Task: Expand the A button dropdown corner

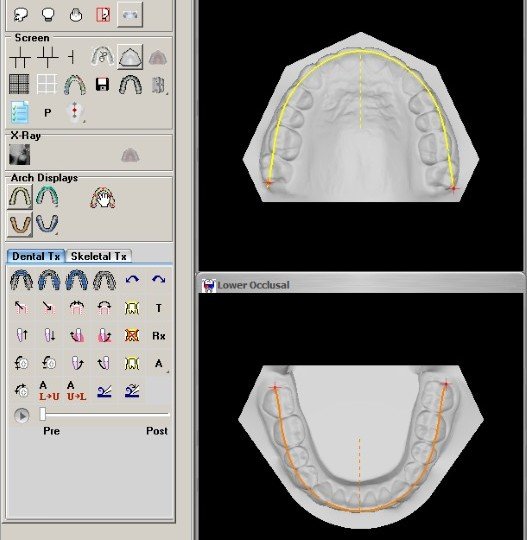Action: click(x=167, y=372)
